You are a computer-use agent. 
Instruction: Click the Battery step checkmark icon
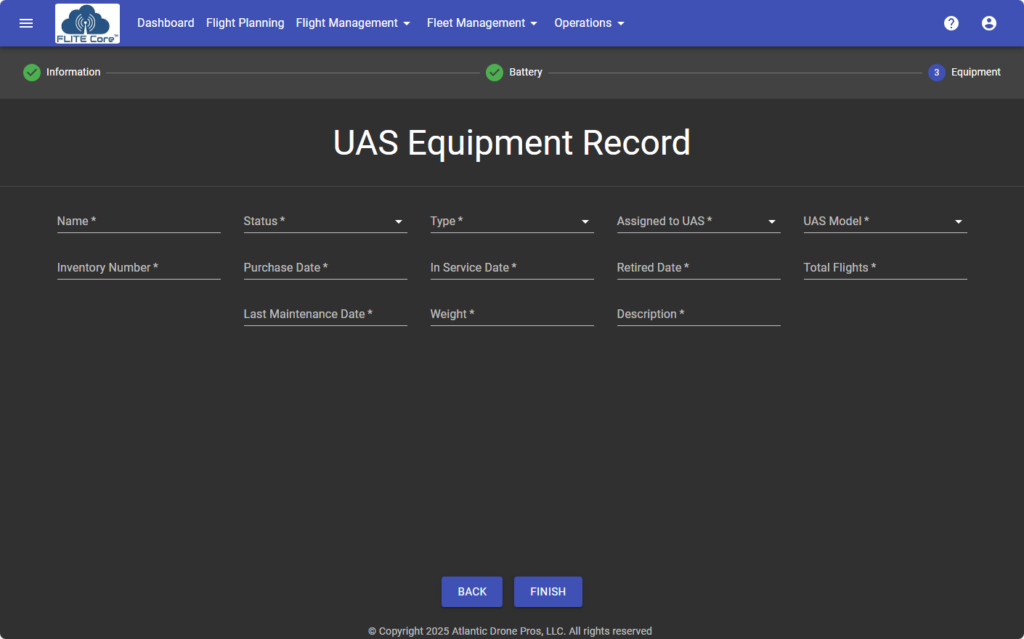[494, 72]
